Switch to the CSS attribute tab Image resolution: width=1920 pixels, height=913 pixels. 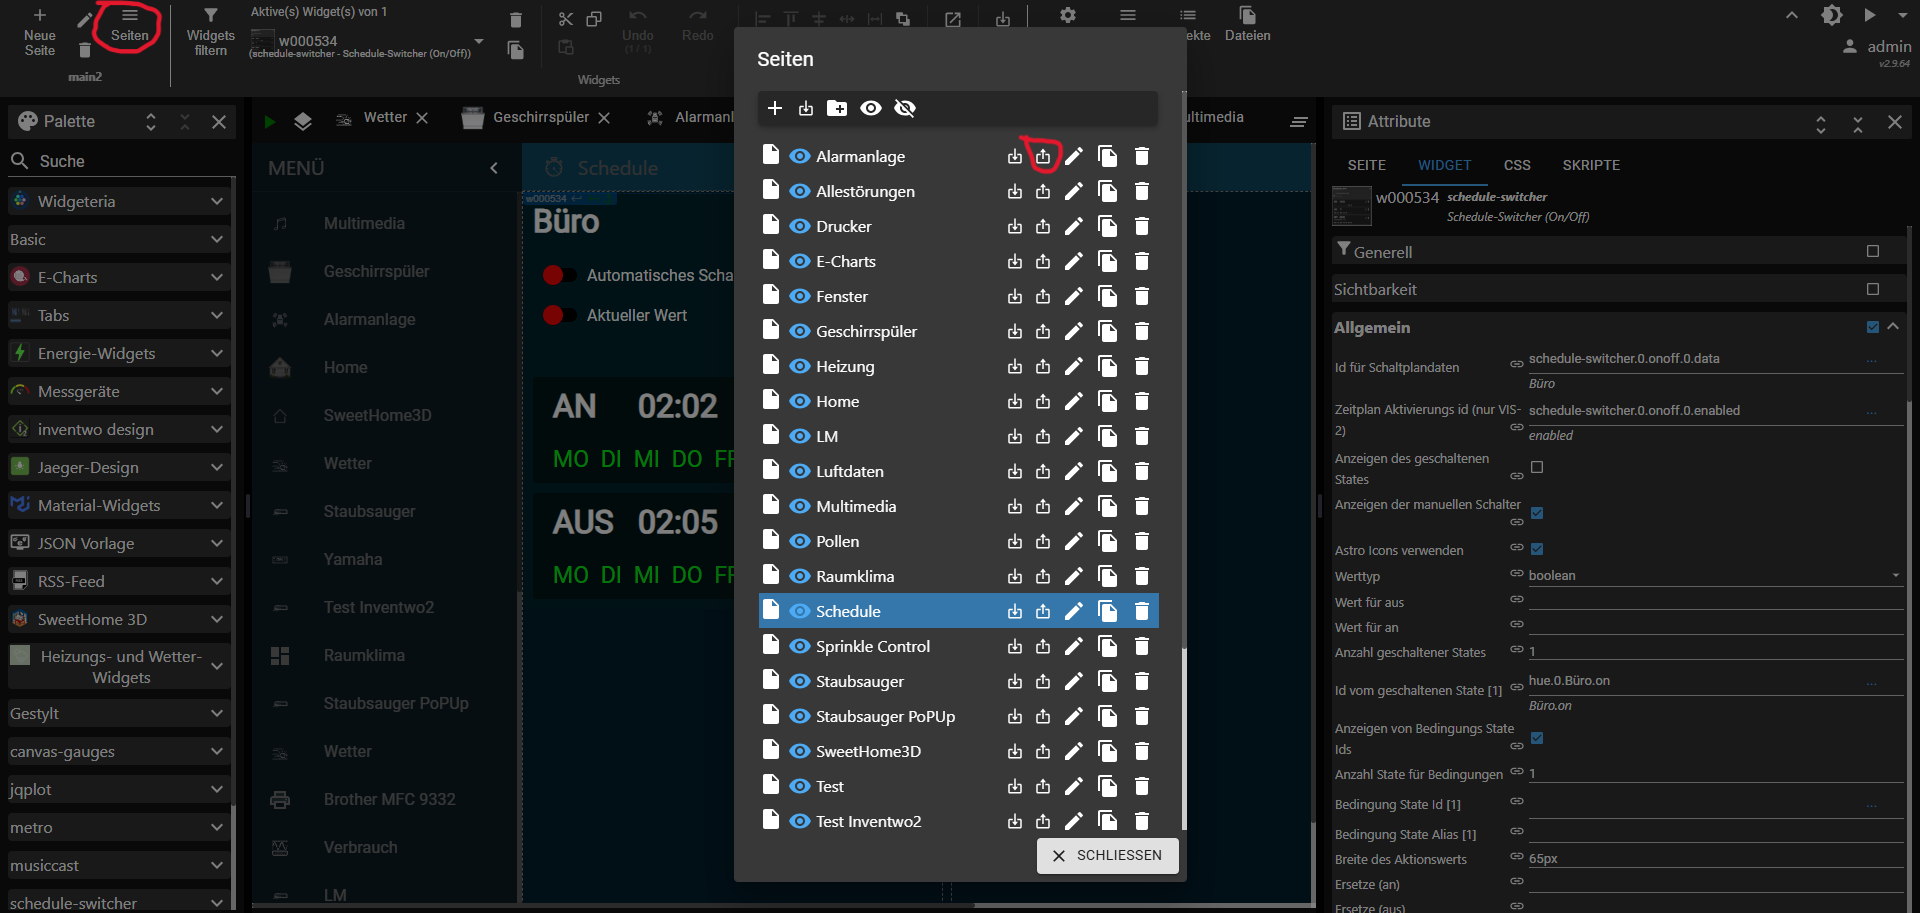[1516, 165]
